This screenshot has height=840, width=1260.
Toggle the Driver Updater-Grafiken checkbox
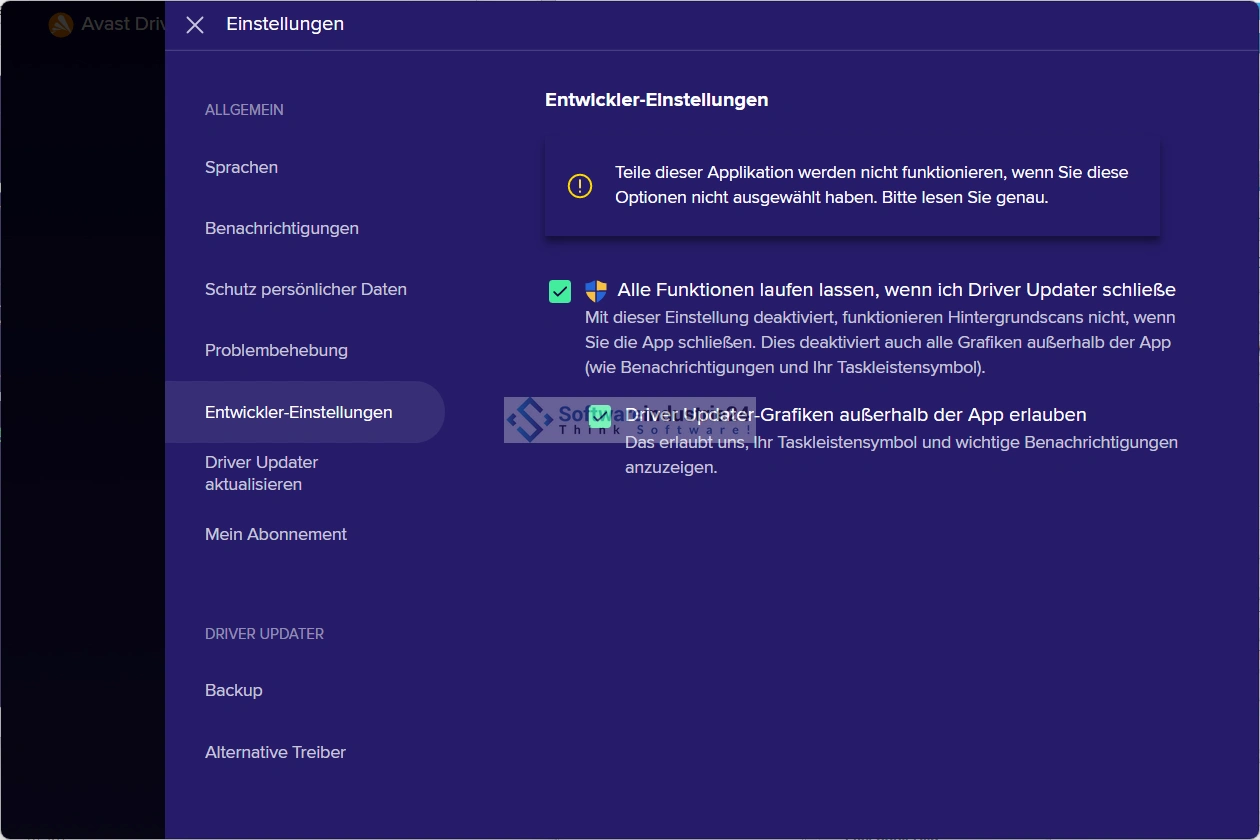600,416
